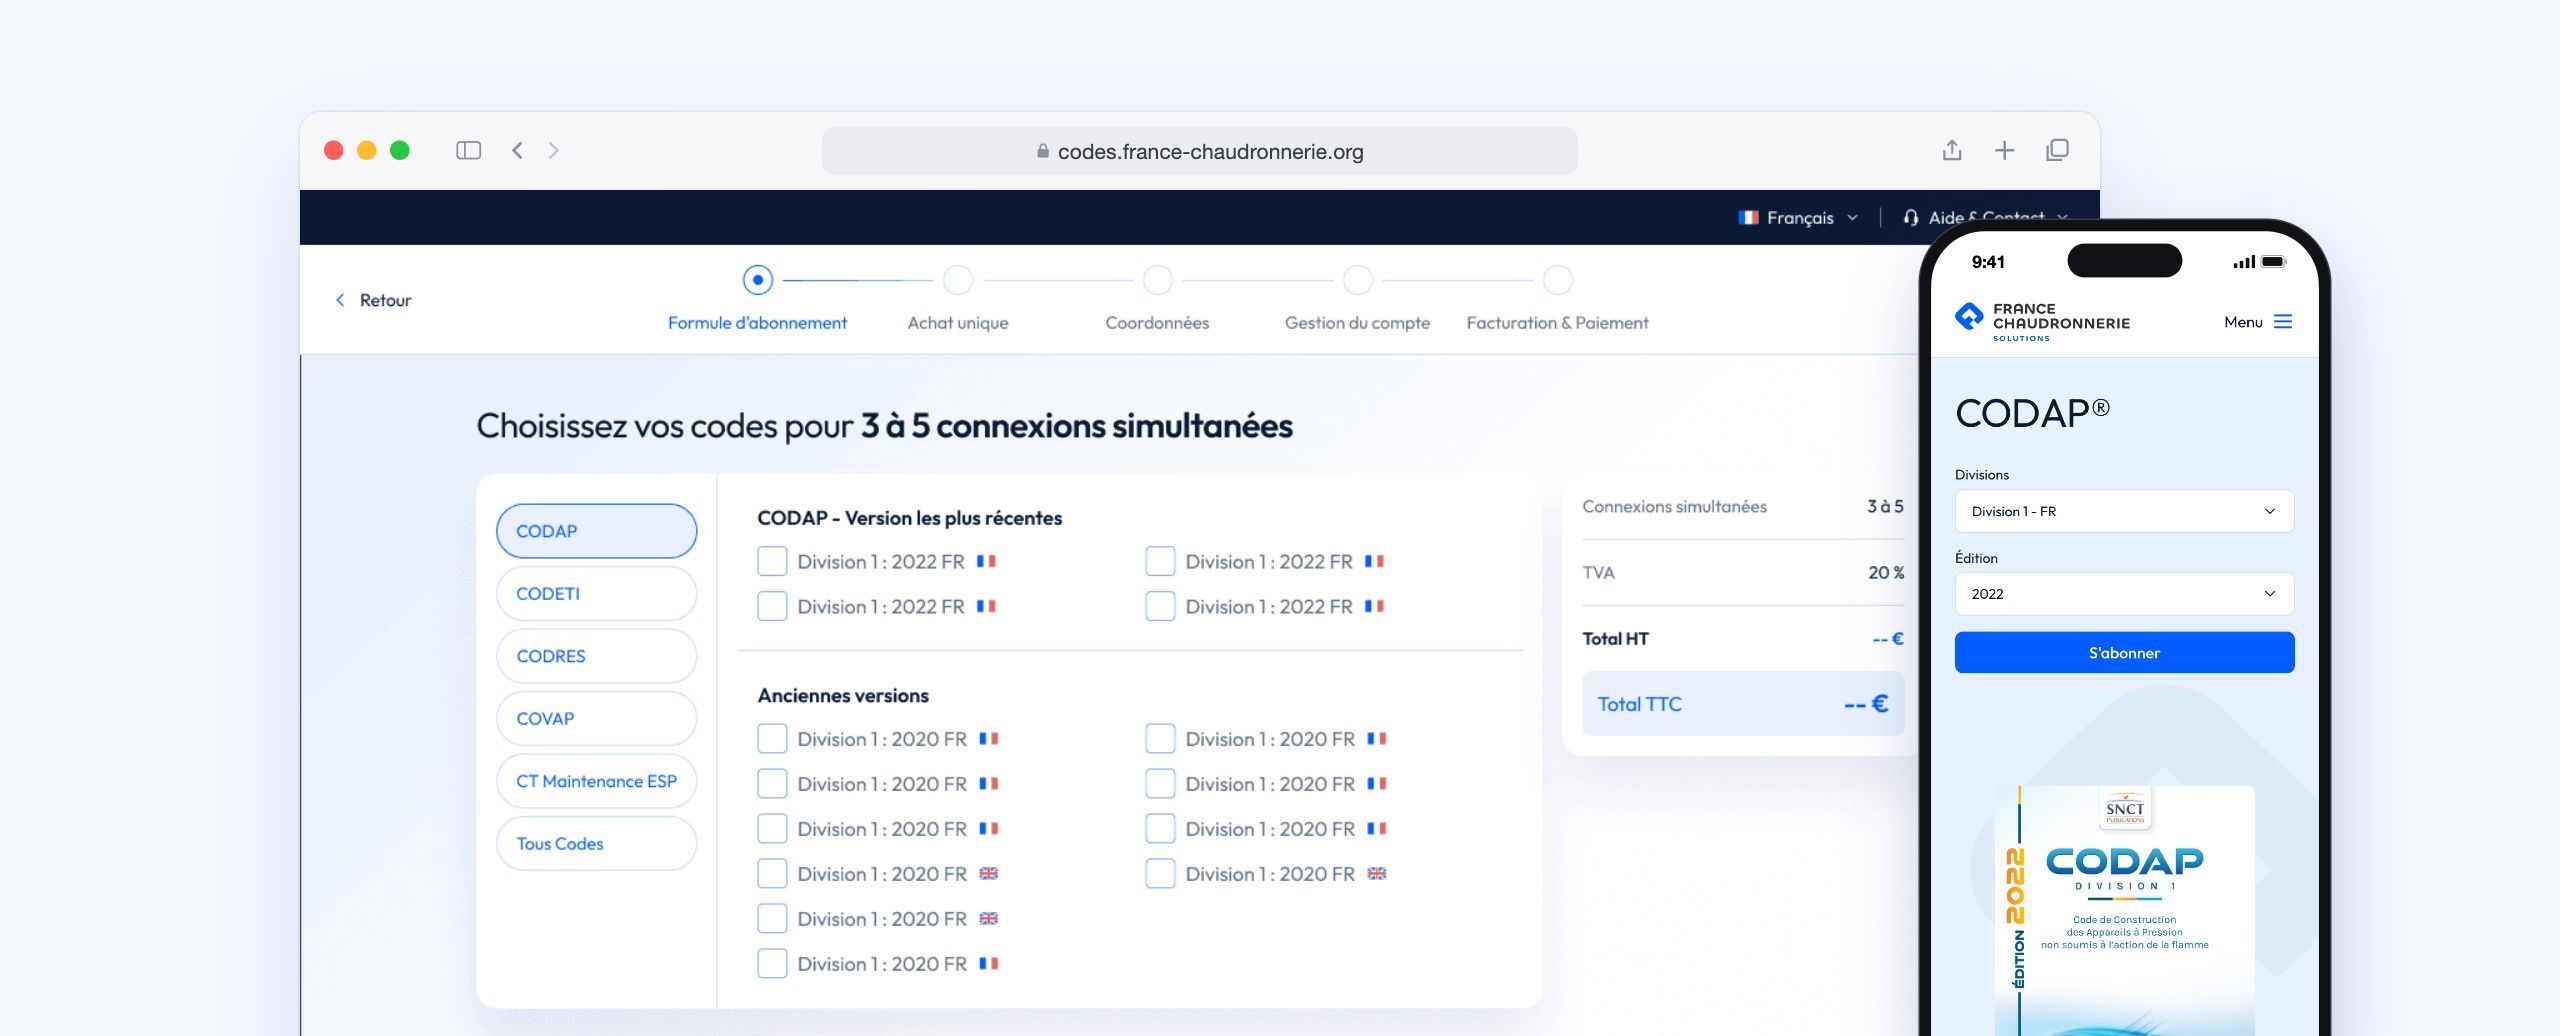Click the French flag beside Français
2560x1036 pixels.
tap(1748, 217)
